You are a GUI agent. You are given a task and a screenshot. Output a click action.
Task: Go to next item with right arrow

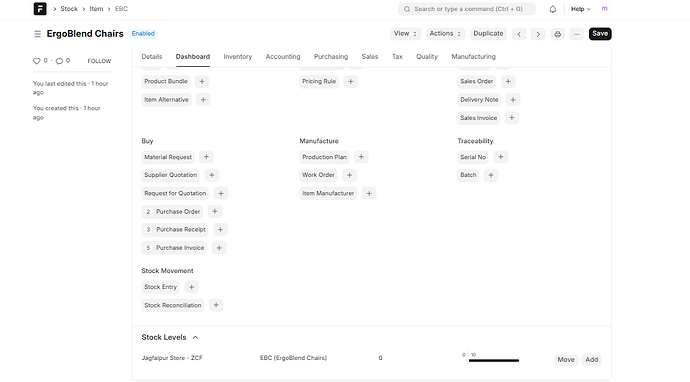[538, 34]
